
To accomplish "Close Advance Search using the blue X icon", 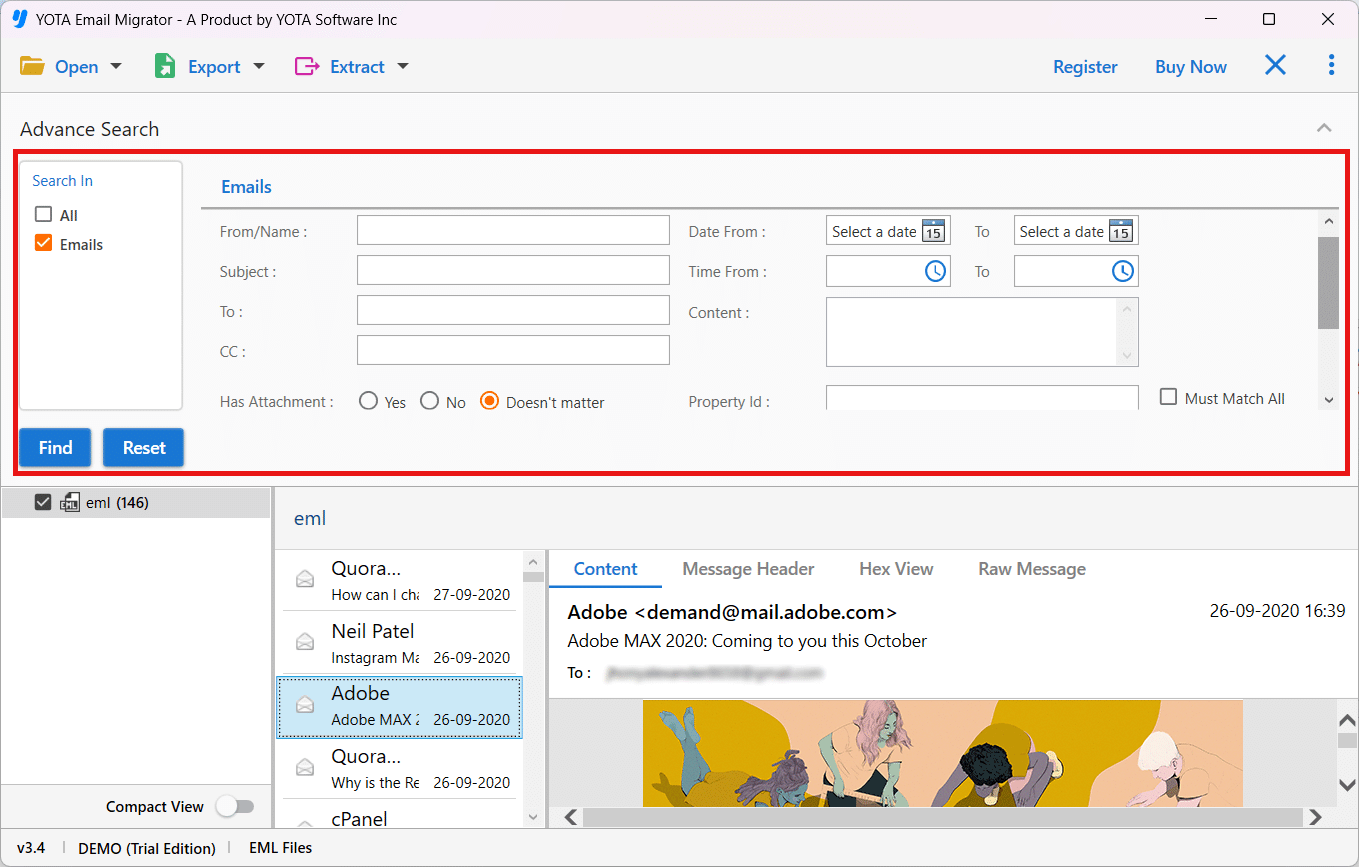I will (1275, 64).
